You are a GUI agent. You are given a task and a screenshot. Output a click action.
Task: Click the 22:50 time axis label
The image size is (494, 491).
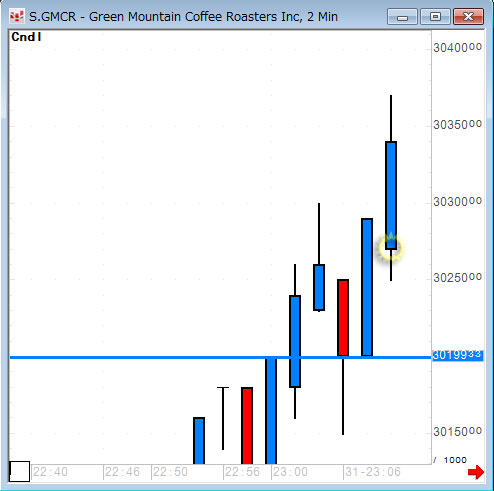click(170, 472)
